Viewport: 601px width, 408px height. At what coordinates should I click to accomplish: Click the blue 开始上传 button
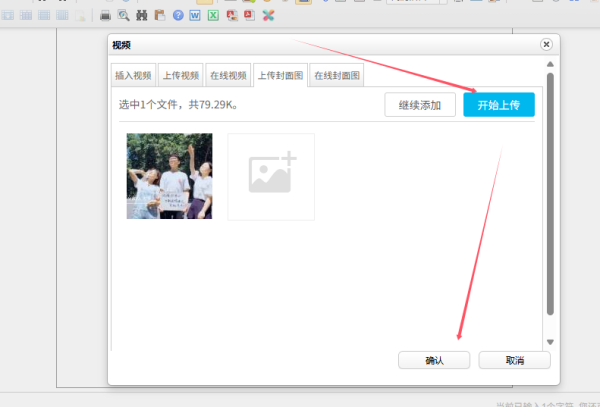coord(498,104)
